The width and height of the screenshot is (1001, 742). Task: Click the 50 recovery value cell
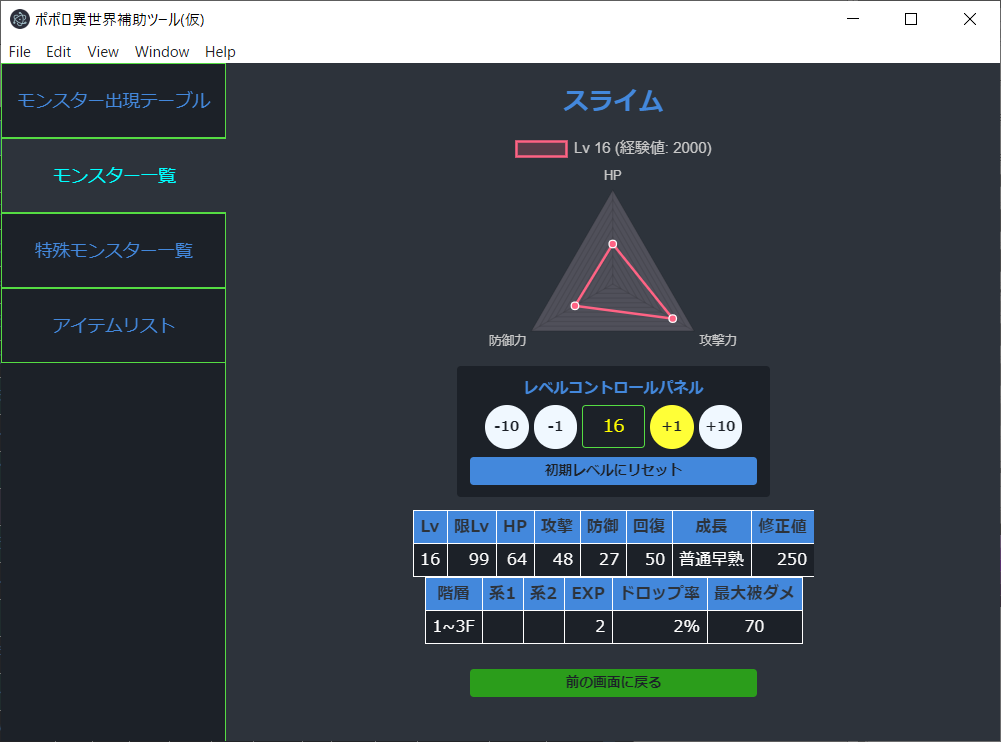(x=649, y=559)
